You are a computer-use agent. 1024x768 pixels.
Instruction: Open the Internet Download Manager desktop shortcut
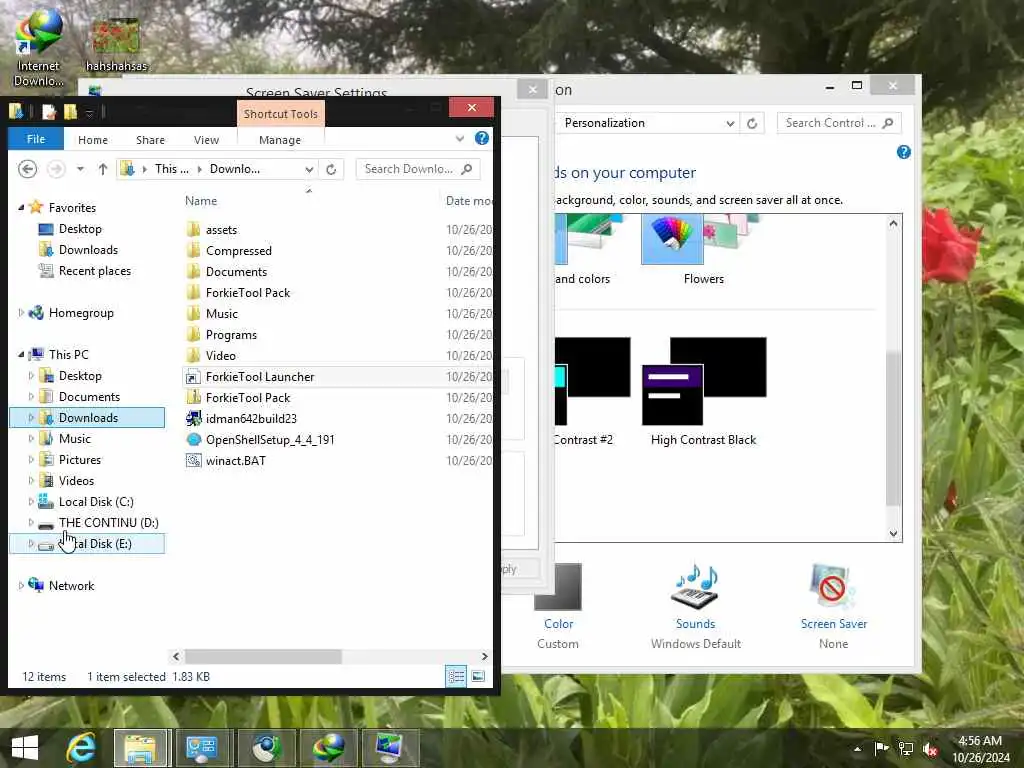pos(39,47)
